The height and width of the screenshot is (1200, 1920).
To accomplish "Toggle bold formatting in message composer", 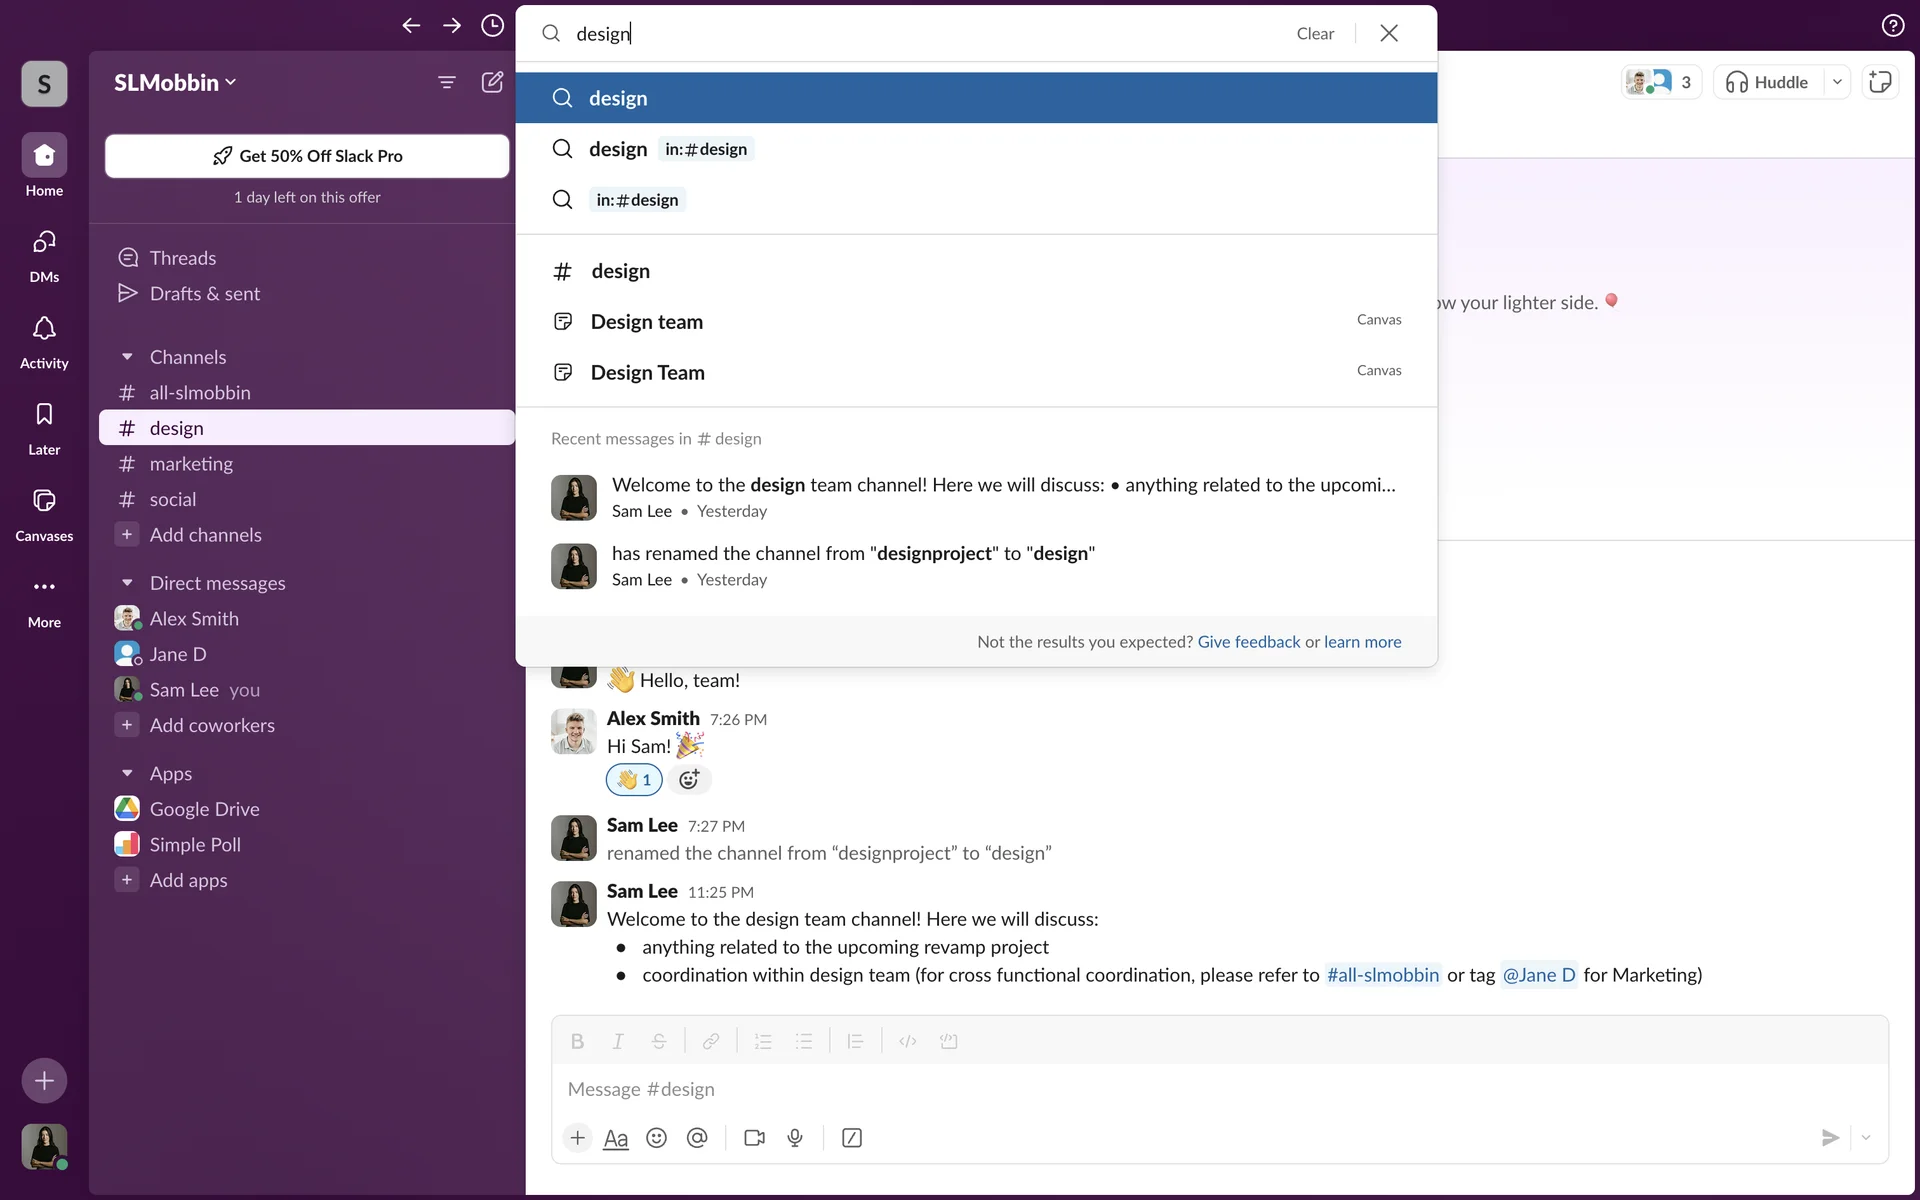I will tap(577, 1041).
